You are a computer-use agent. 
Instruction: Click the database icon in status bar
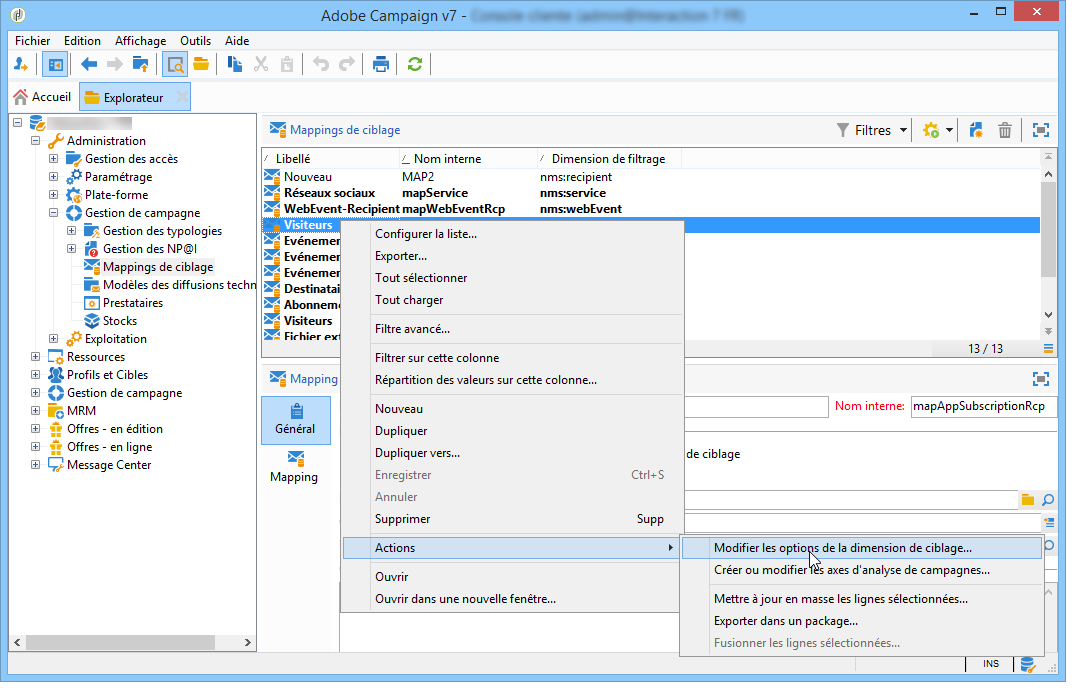[x=1027, y=665]
